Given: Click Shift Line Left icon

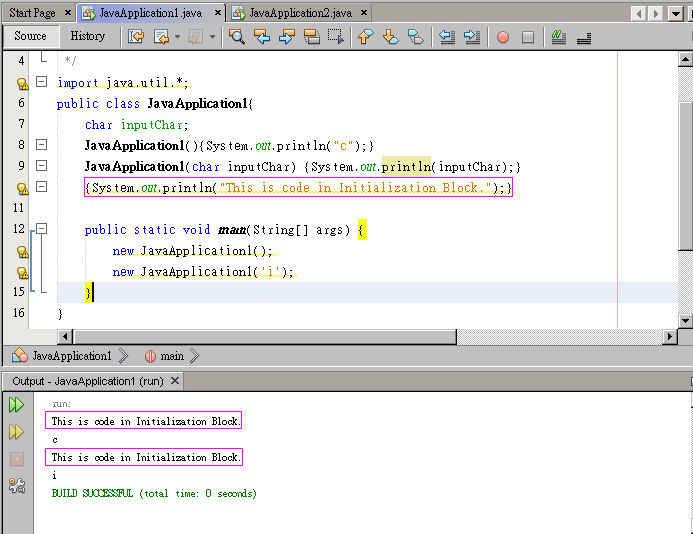Looking at the screenshot, I should 447,36.
